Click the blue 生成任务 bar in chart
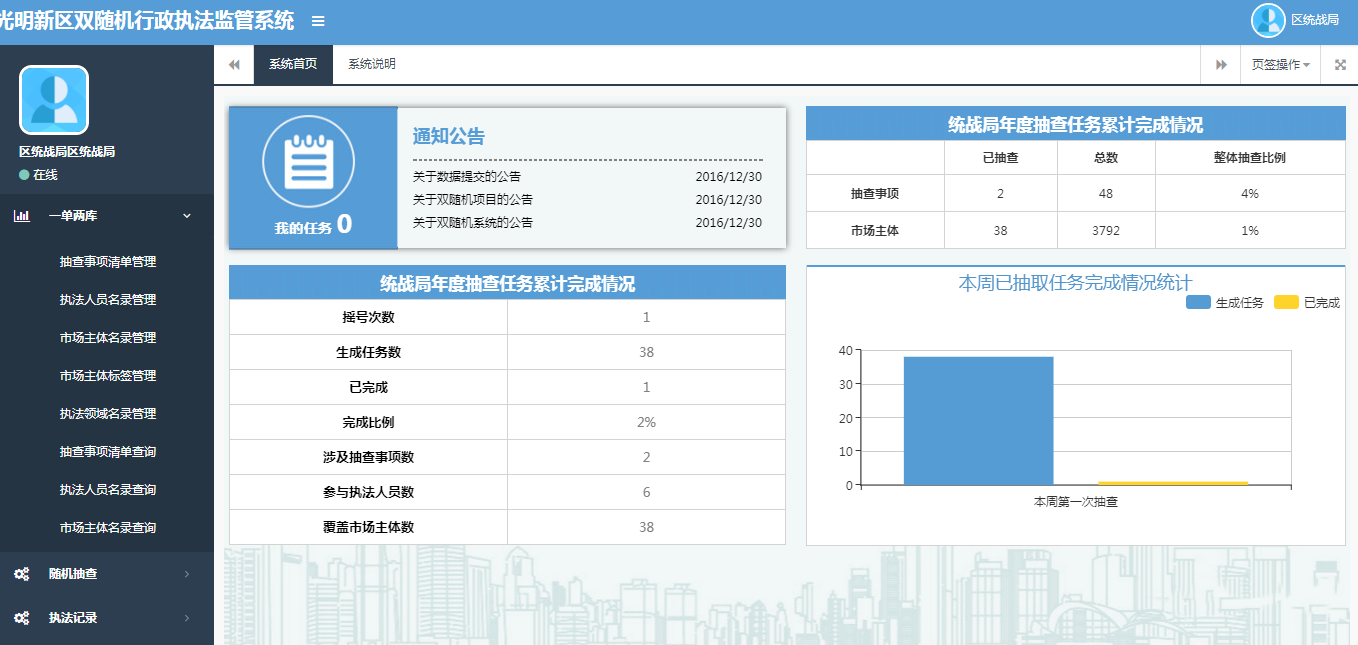Viewport: 1358px width, 645px height. click(978, 420)
